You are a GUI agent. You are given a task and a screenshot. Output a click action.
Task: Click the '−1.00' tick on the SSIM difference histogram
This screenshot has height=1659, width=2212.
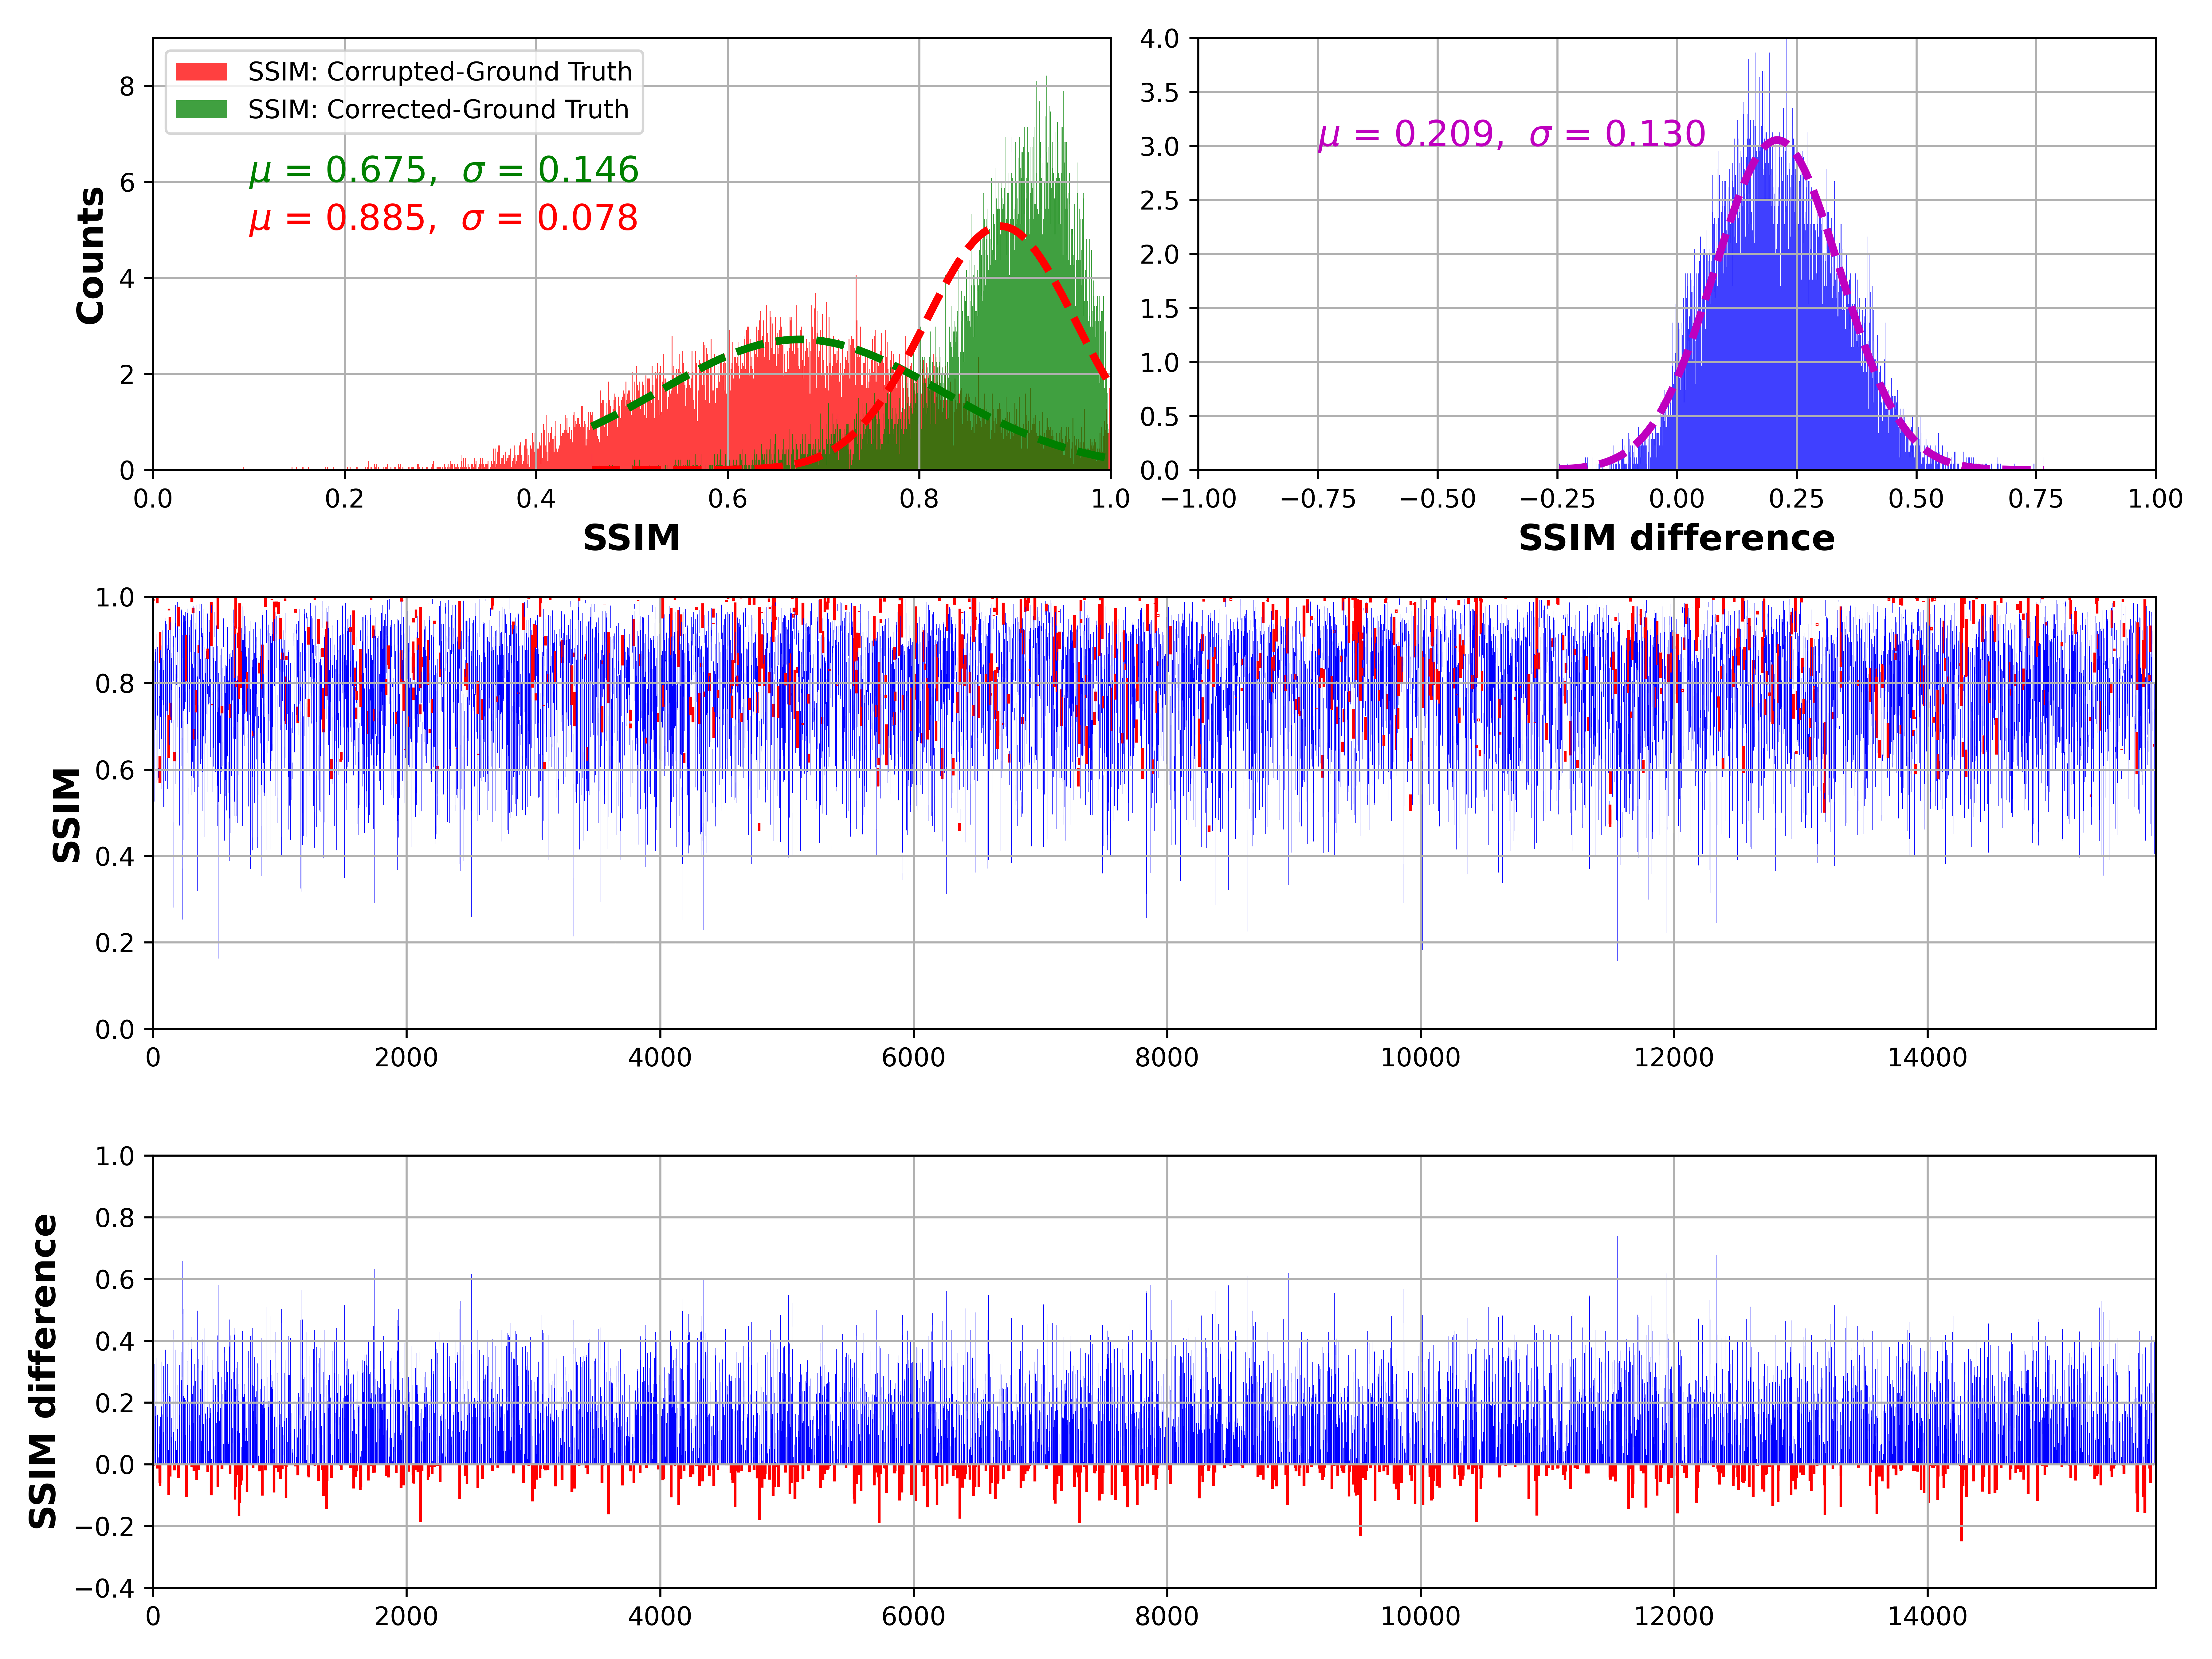(1198, 499)
